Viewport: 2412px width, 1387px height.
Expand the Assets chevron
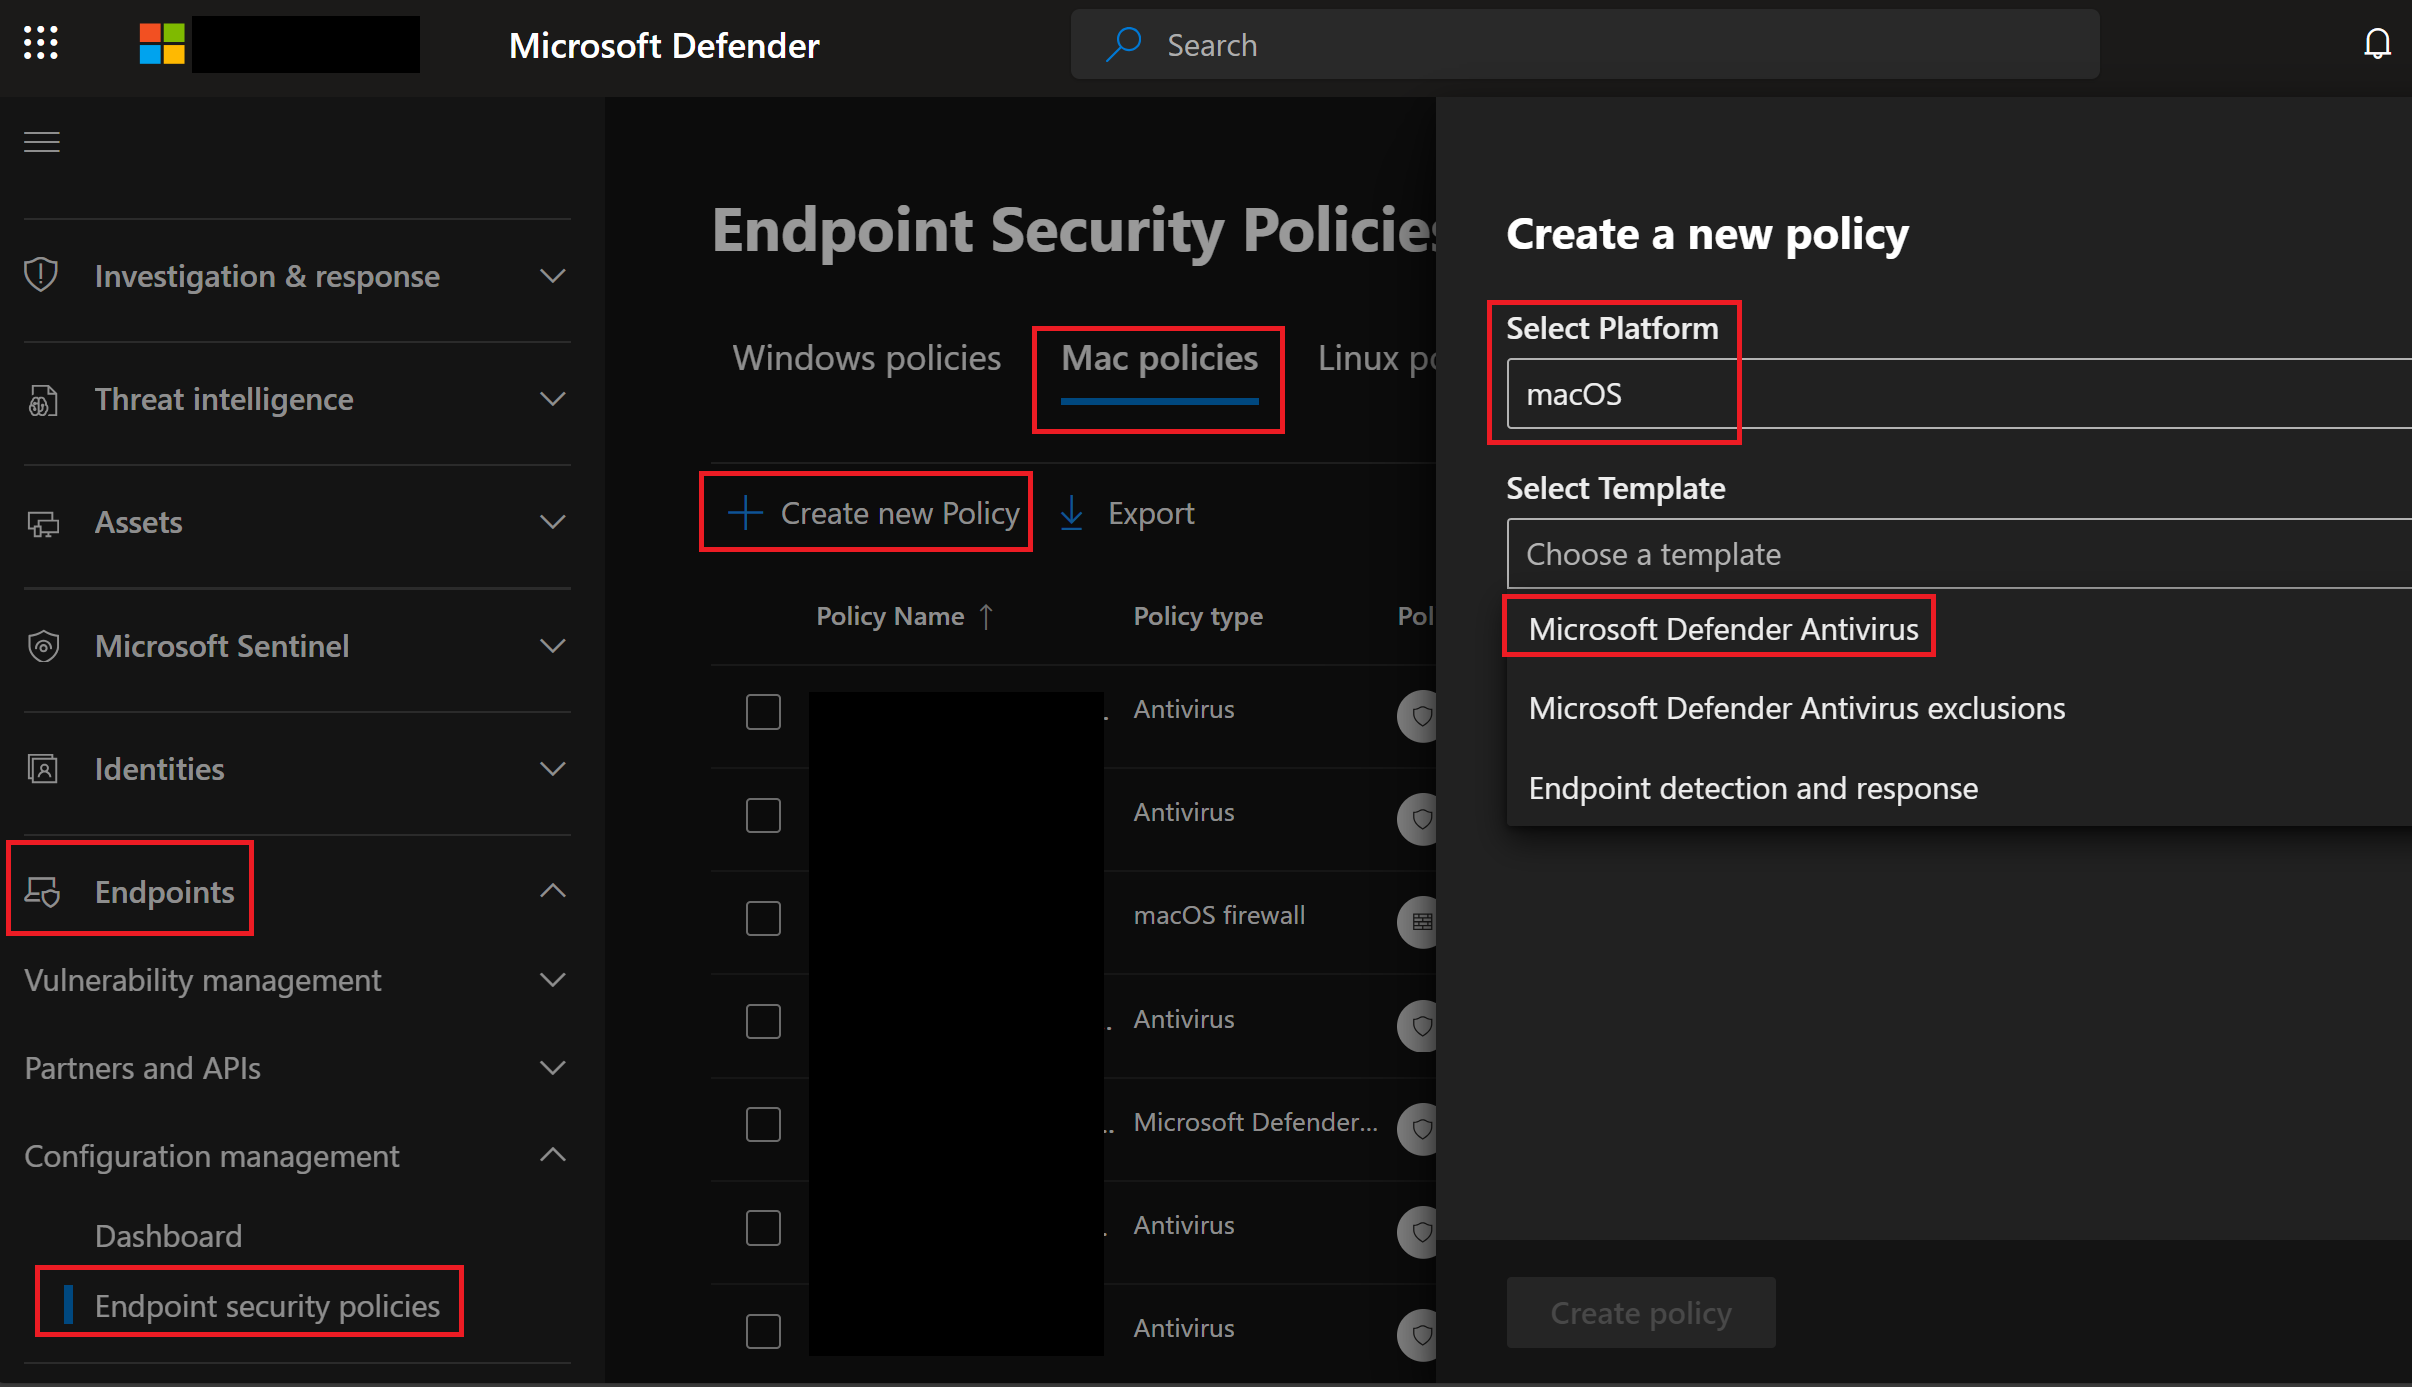pyautogui.click(x=552, y=522)
